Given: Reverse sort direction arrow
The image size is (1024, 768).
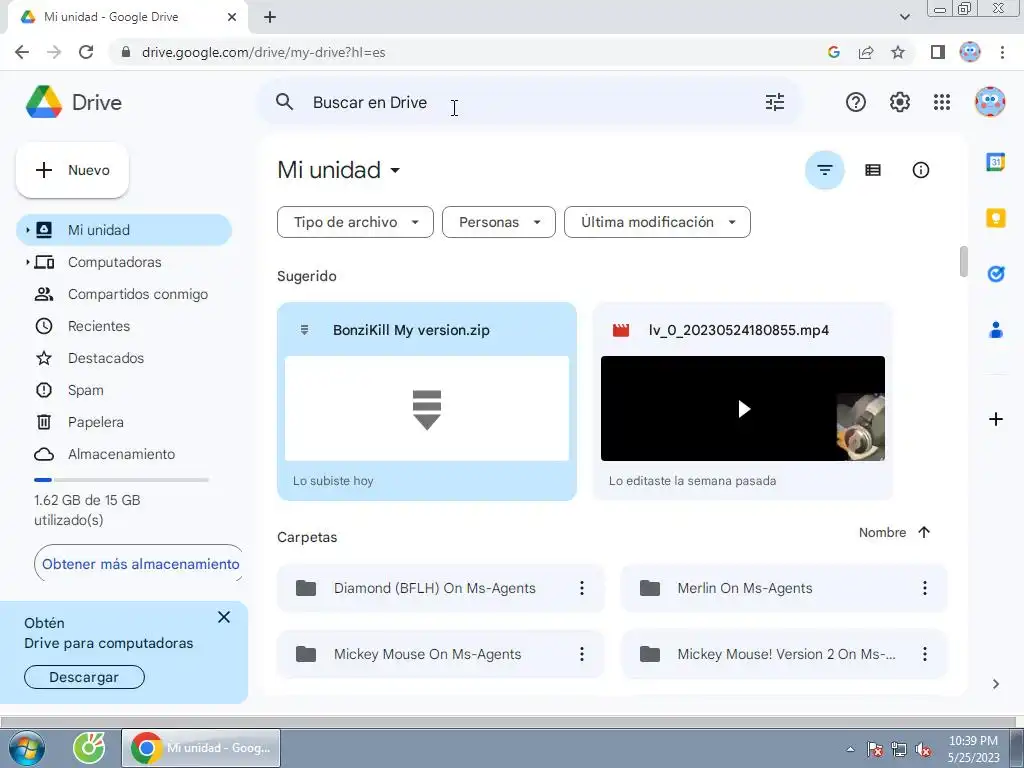Looking at the screenshot, I should (923, 532).
